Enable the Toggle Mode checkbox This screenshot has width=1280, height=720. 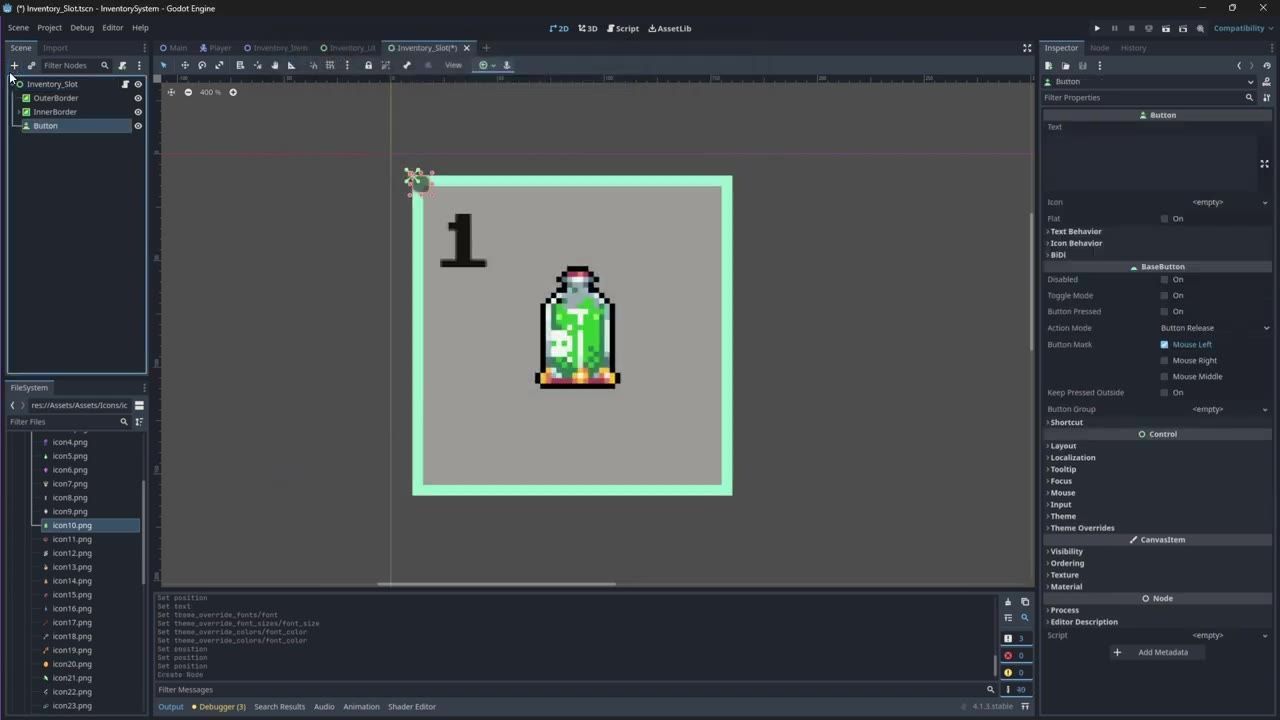[x=1164, y=296]
